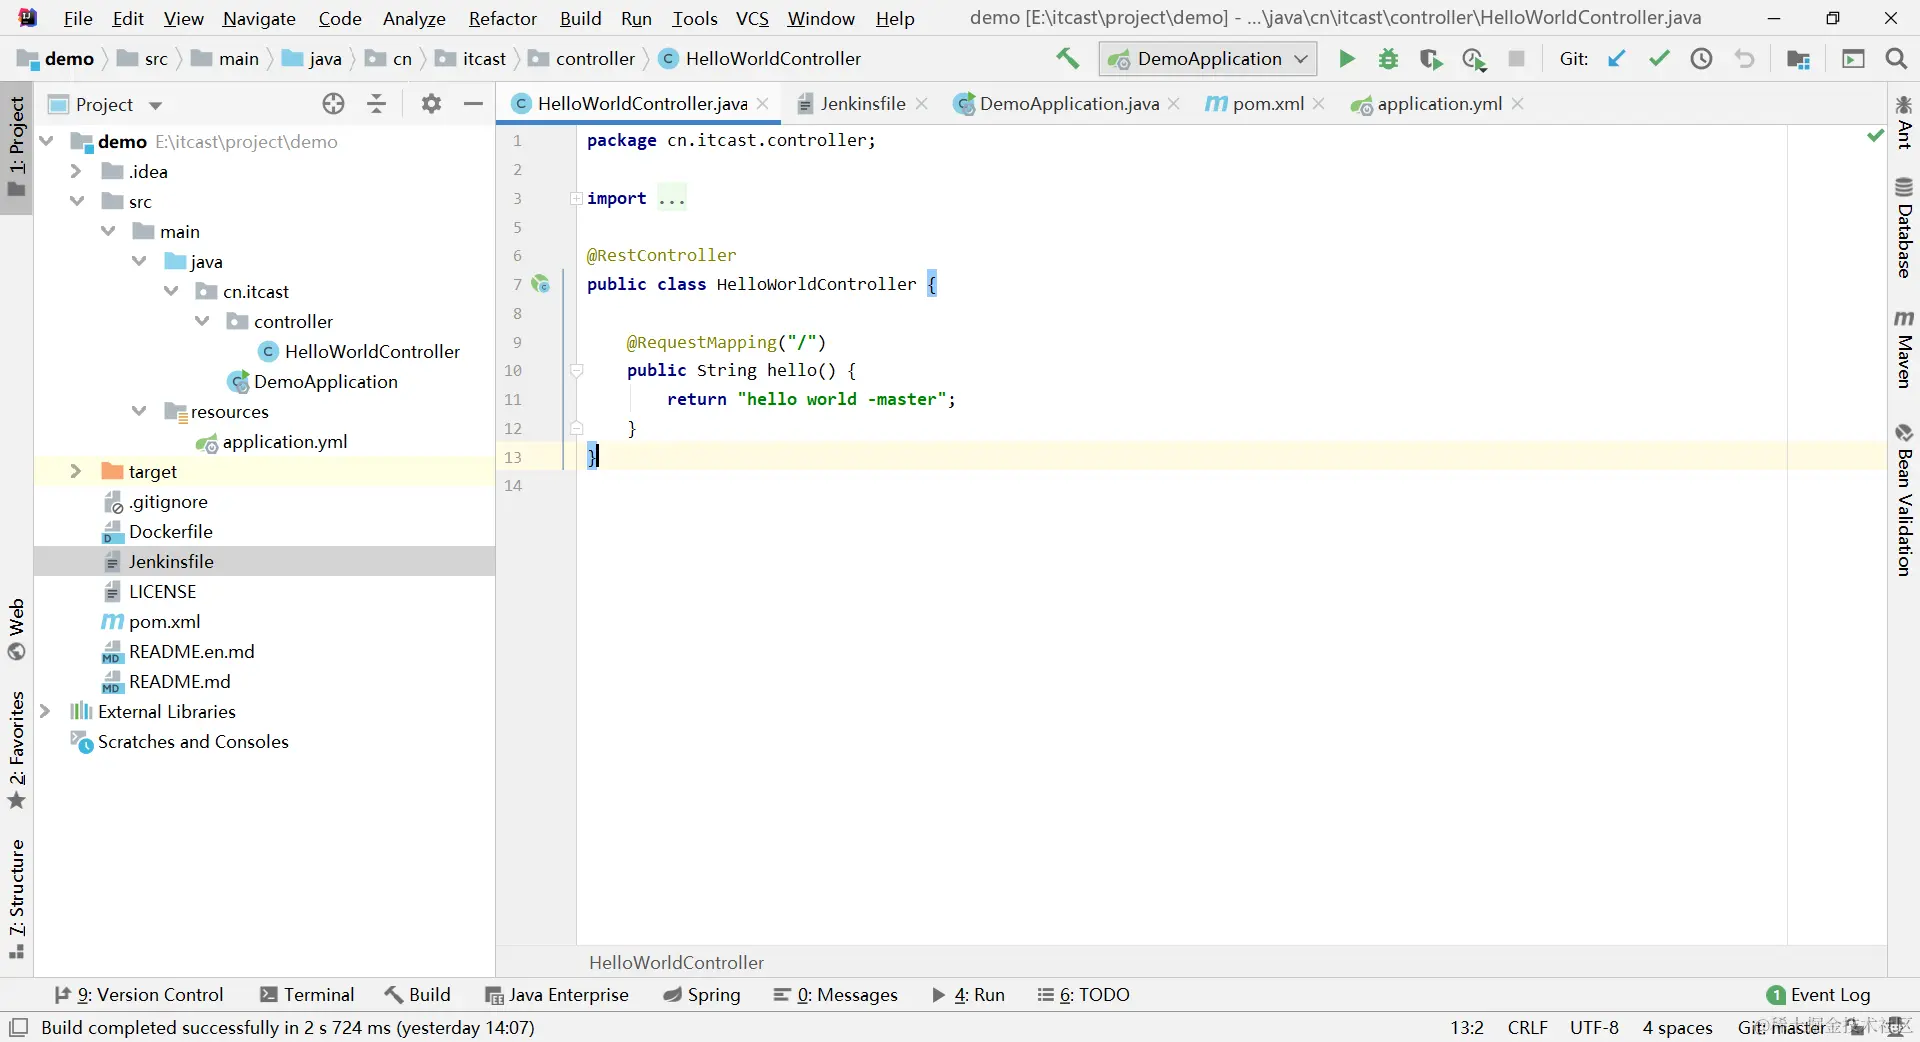
Task: Commit changes with Git checkmark icon
Action: [1659, 59]
